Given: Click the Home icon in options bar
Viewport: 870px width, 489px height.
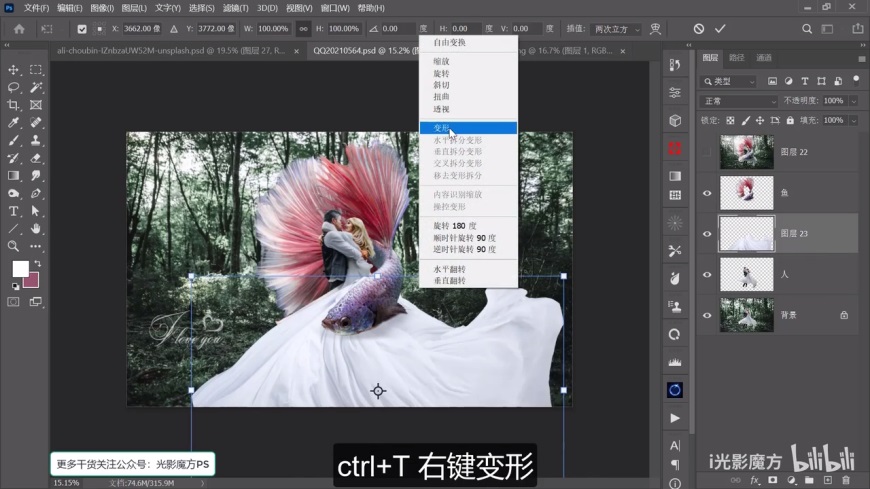Looking at the screenshot, I should pyautogui.click(x=19, y=29).
